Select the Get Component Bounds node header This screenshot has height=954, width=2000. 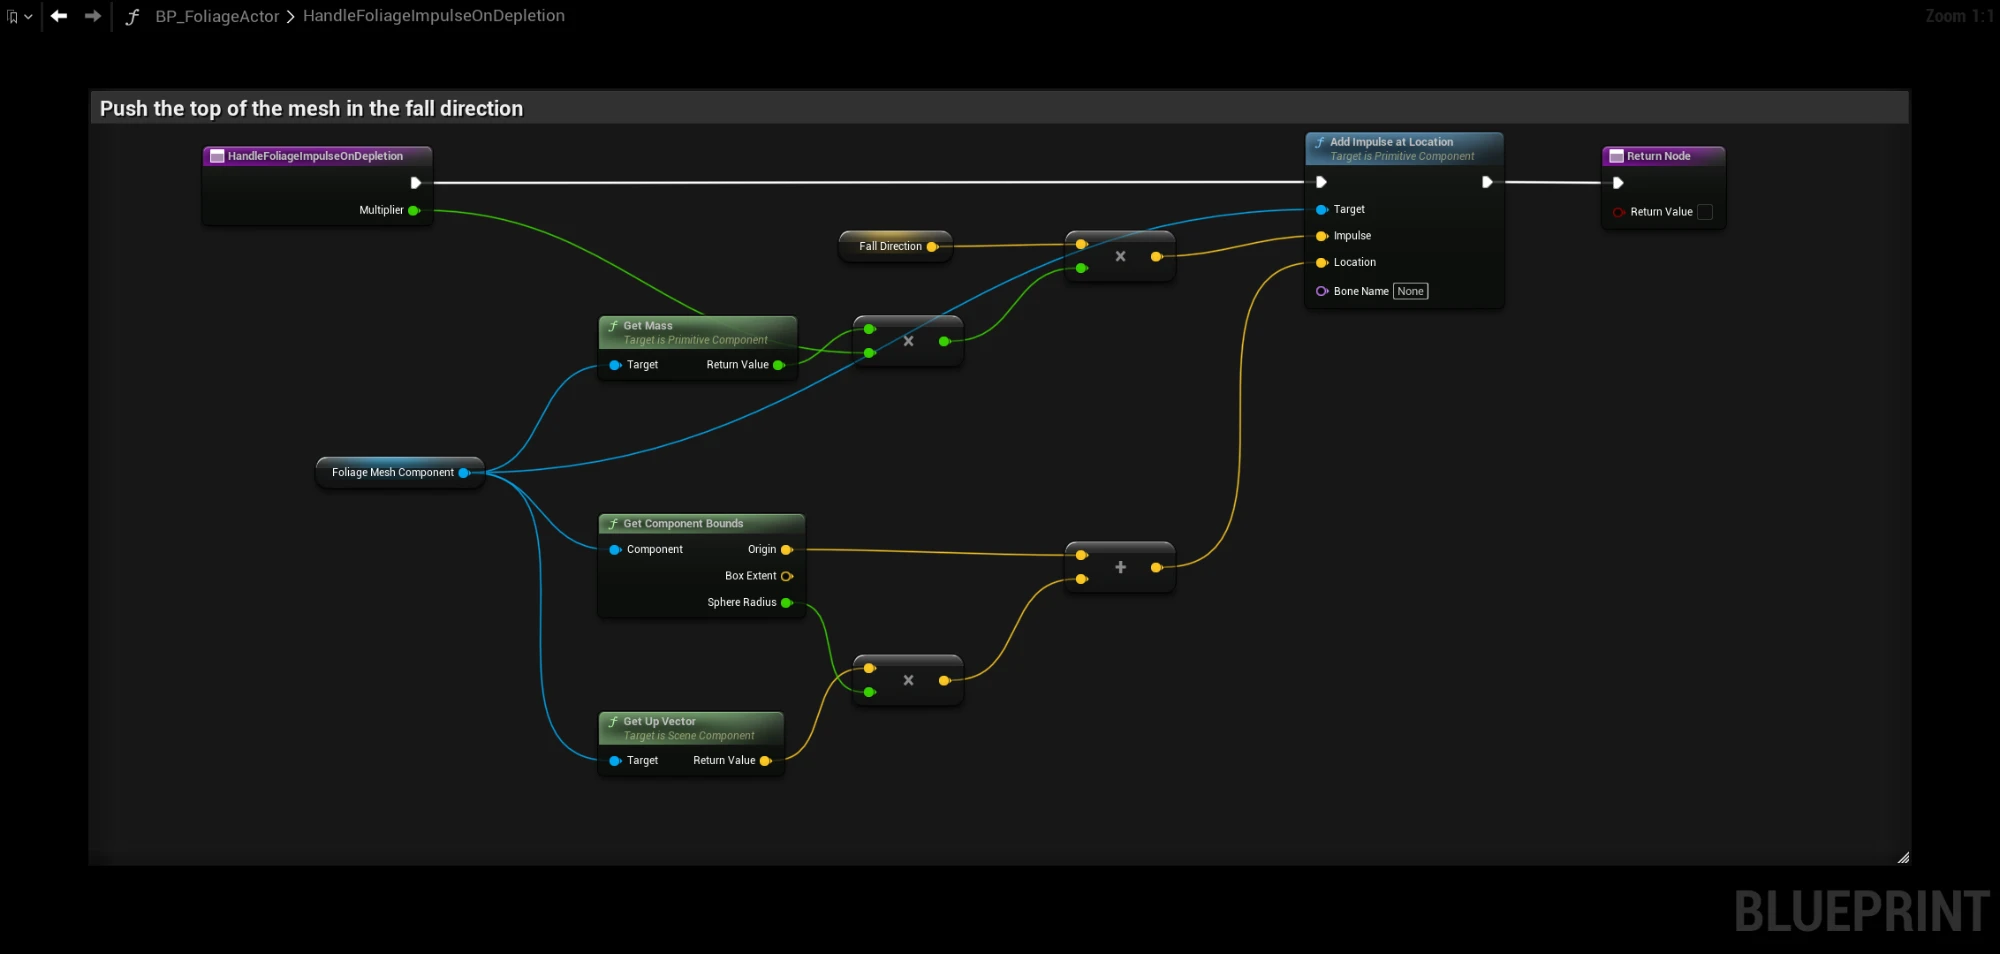pos(701,524)
